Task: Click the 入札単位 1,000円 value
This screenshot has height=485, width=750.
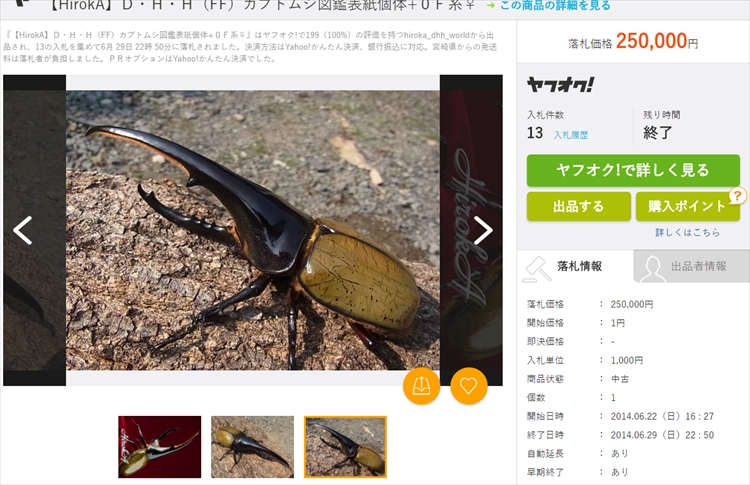Action: tap(627, 360)
